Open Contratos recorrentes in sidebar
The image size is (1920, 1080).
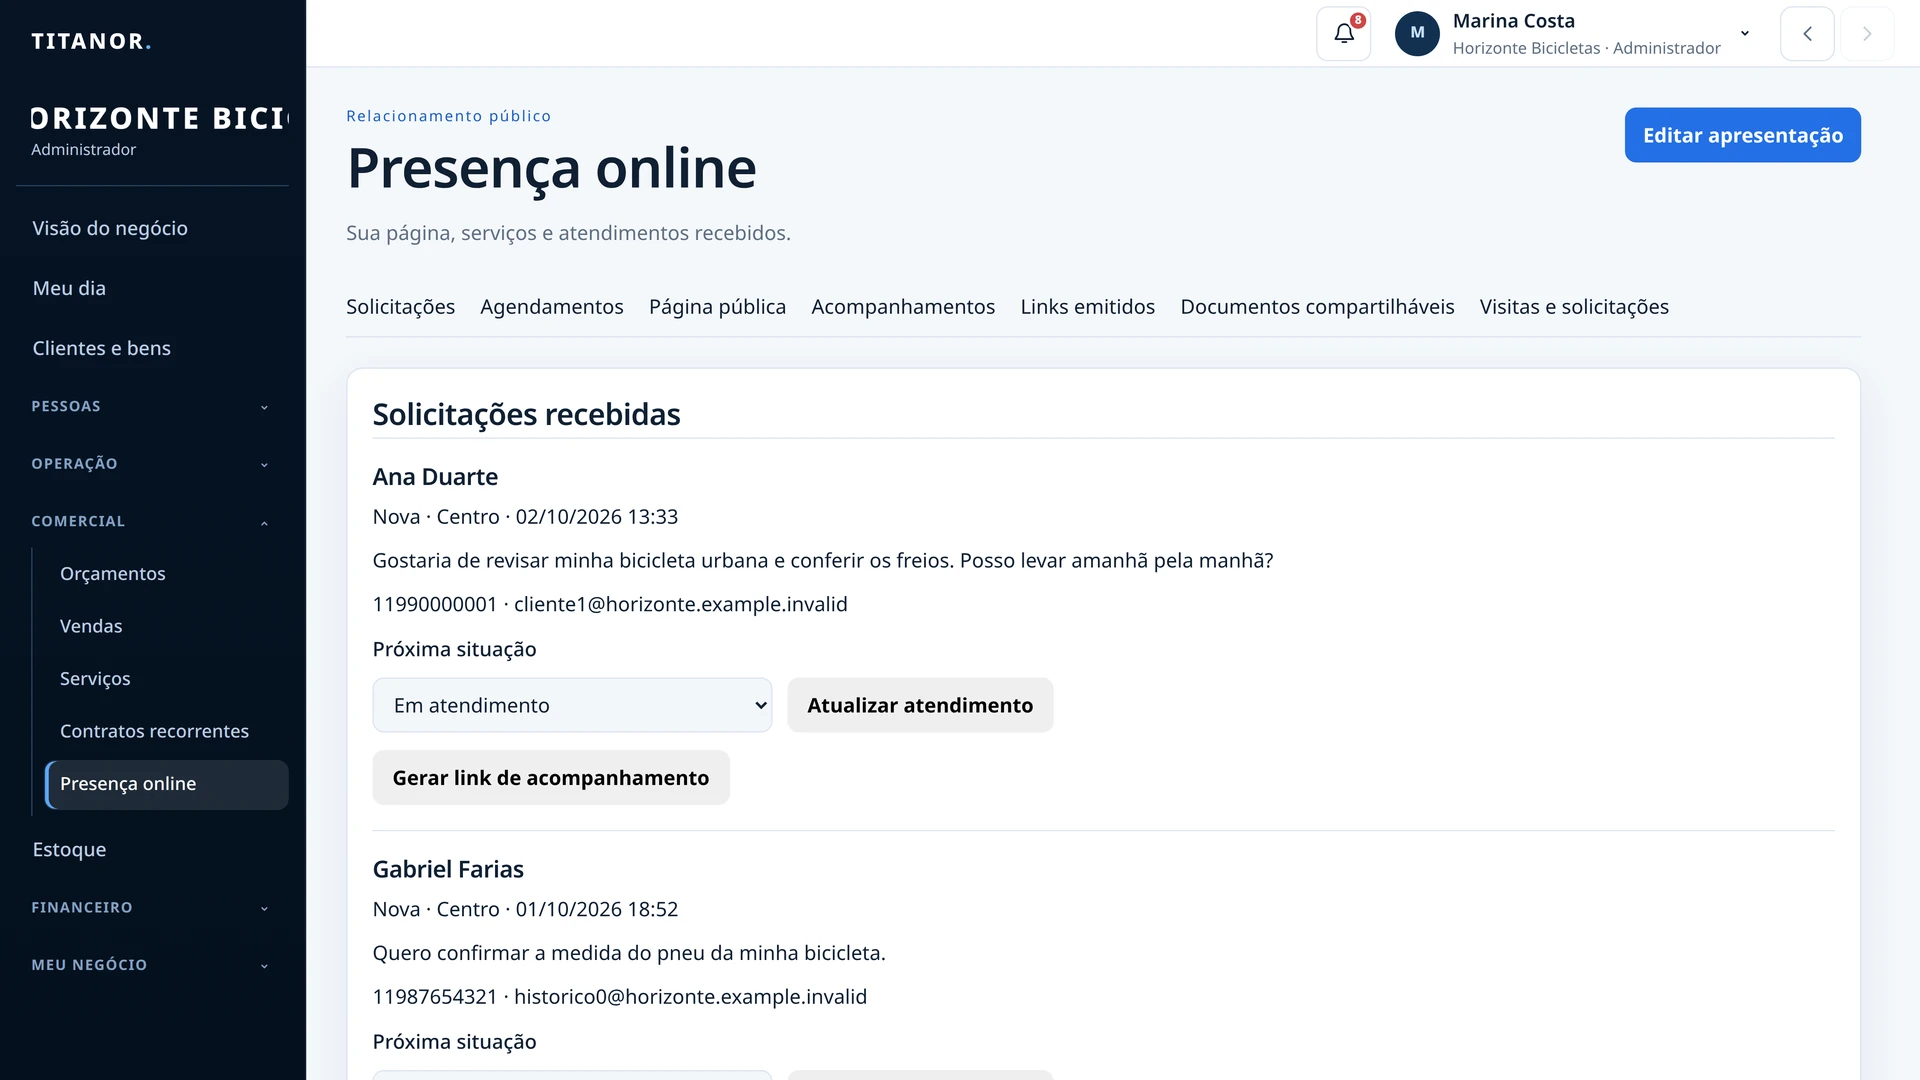point(166,731)
